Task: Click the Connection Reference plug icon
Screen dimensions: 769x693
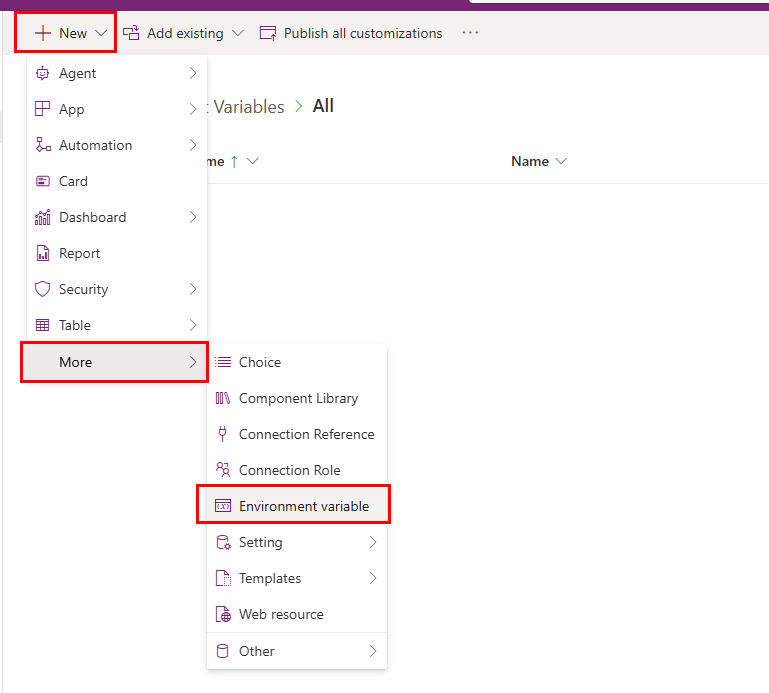Action: pyautogui.click(x=222, y=434)
